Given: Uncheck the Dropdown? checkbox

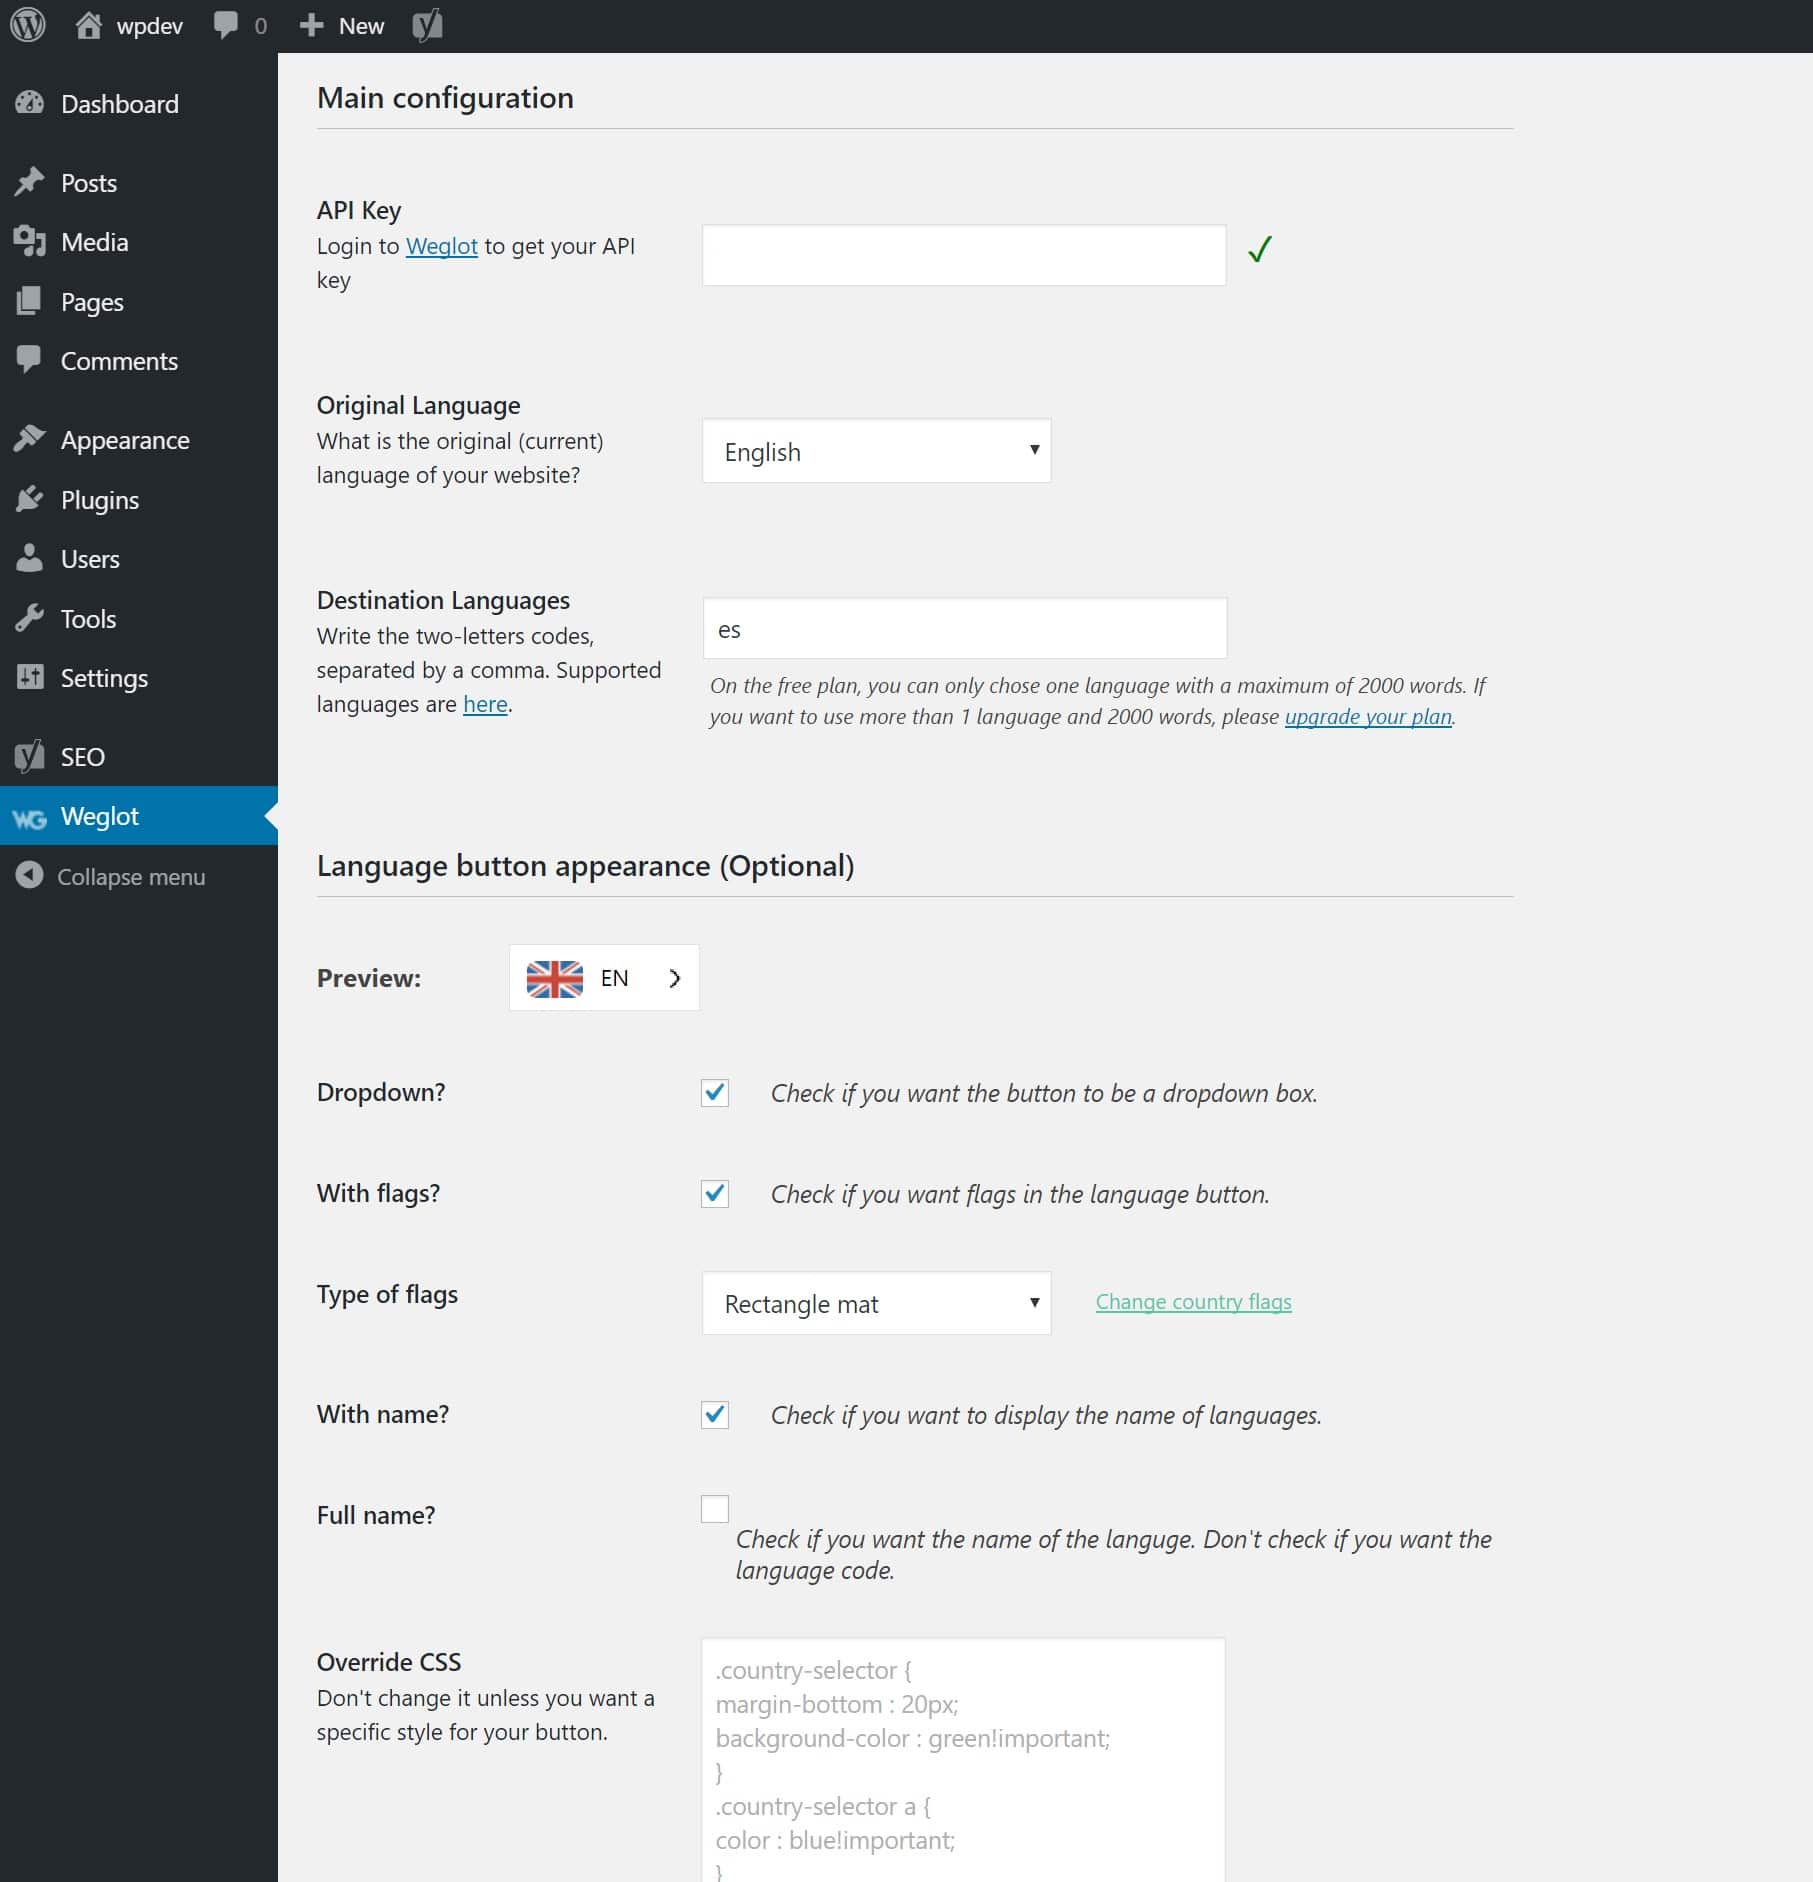Looking at the screenshot, I should (x=714, y=1093).
